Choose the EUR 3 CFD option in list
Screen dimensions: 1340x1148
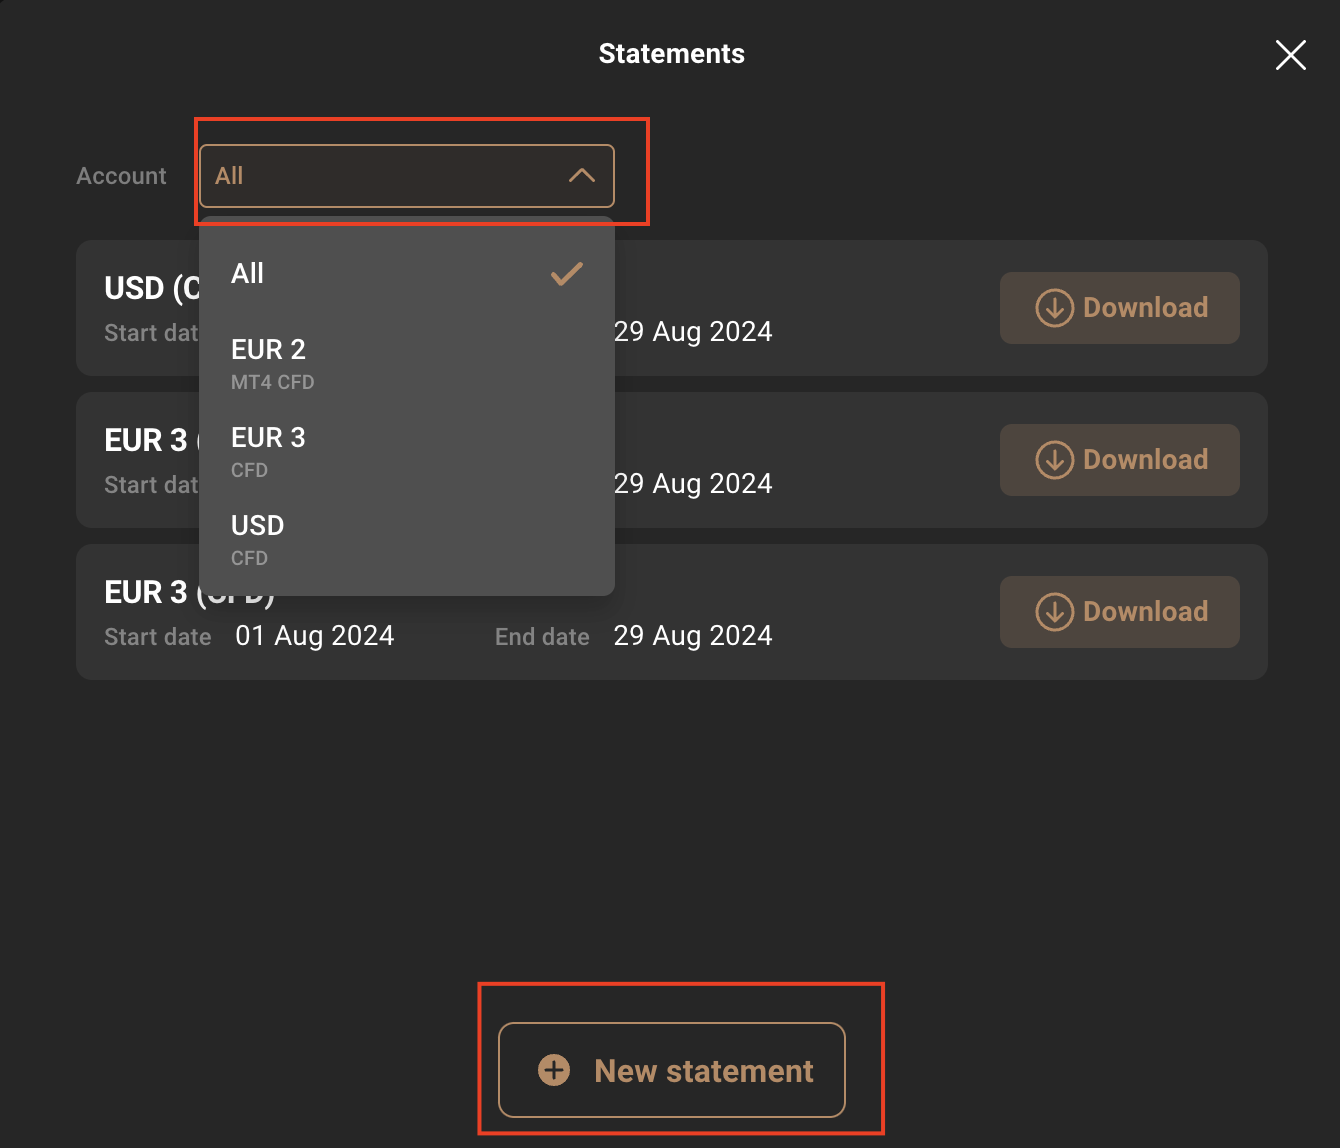coord(268,450)
